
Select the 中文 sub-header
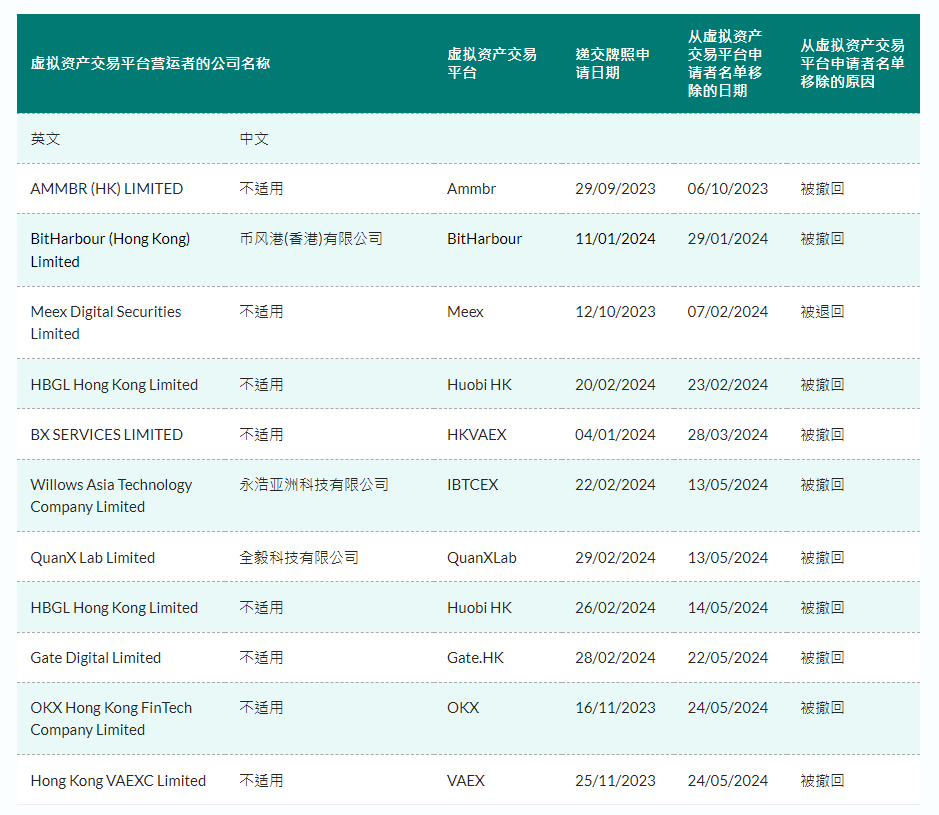255,139
